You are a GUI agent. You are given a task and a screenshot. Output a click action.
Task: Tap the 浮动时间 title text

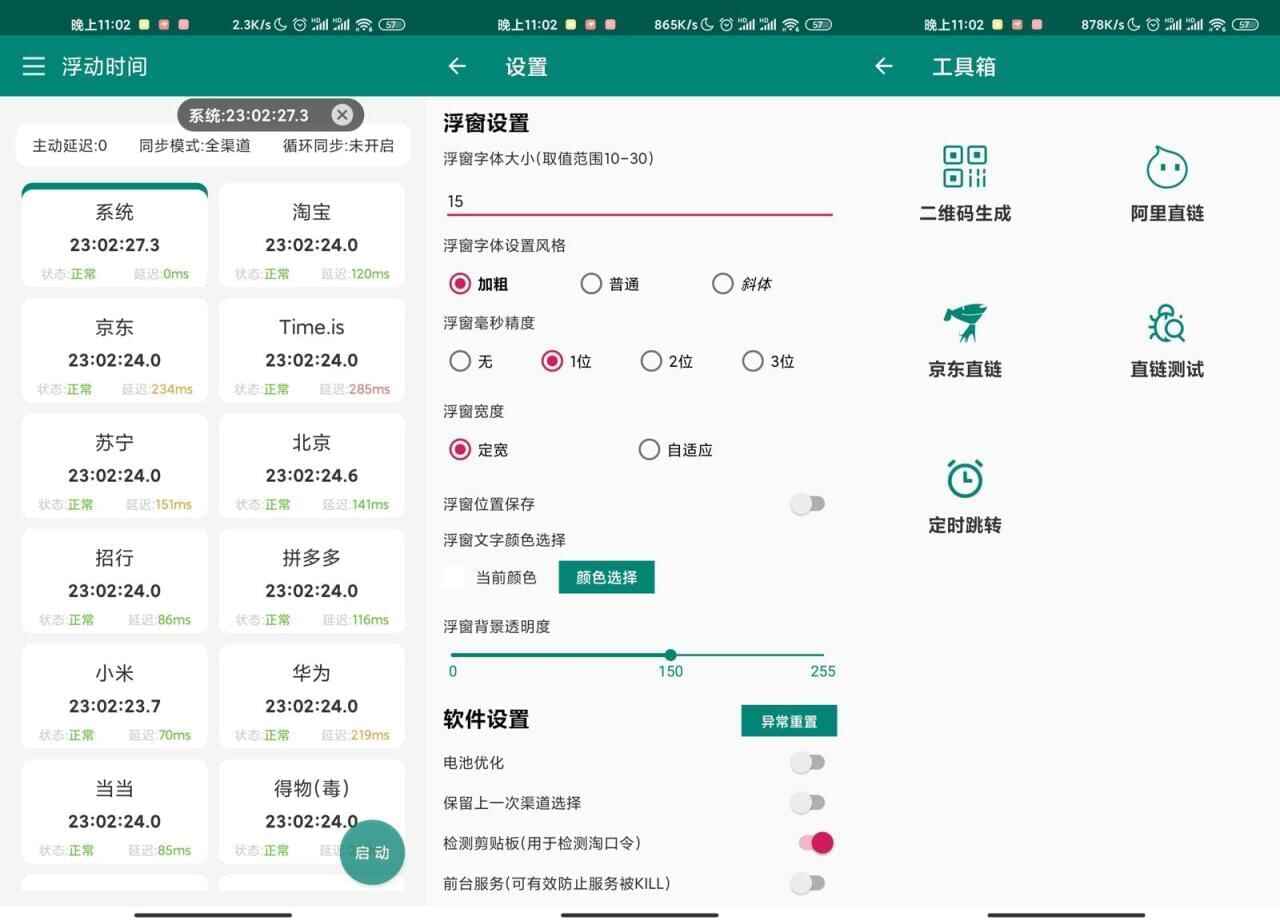coord(104,67)
